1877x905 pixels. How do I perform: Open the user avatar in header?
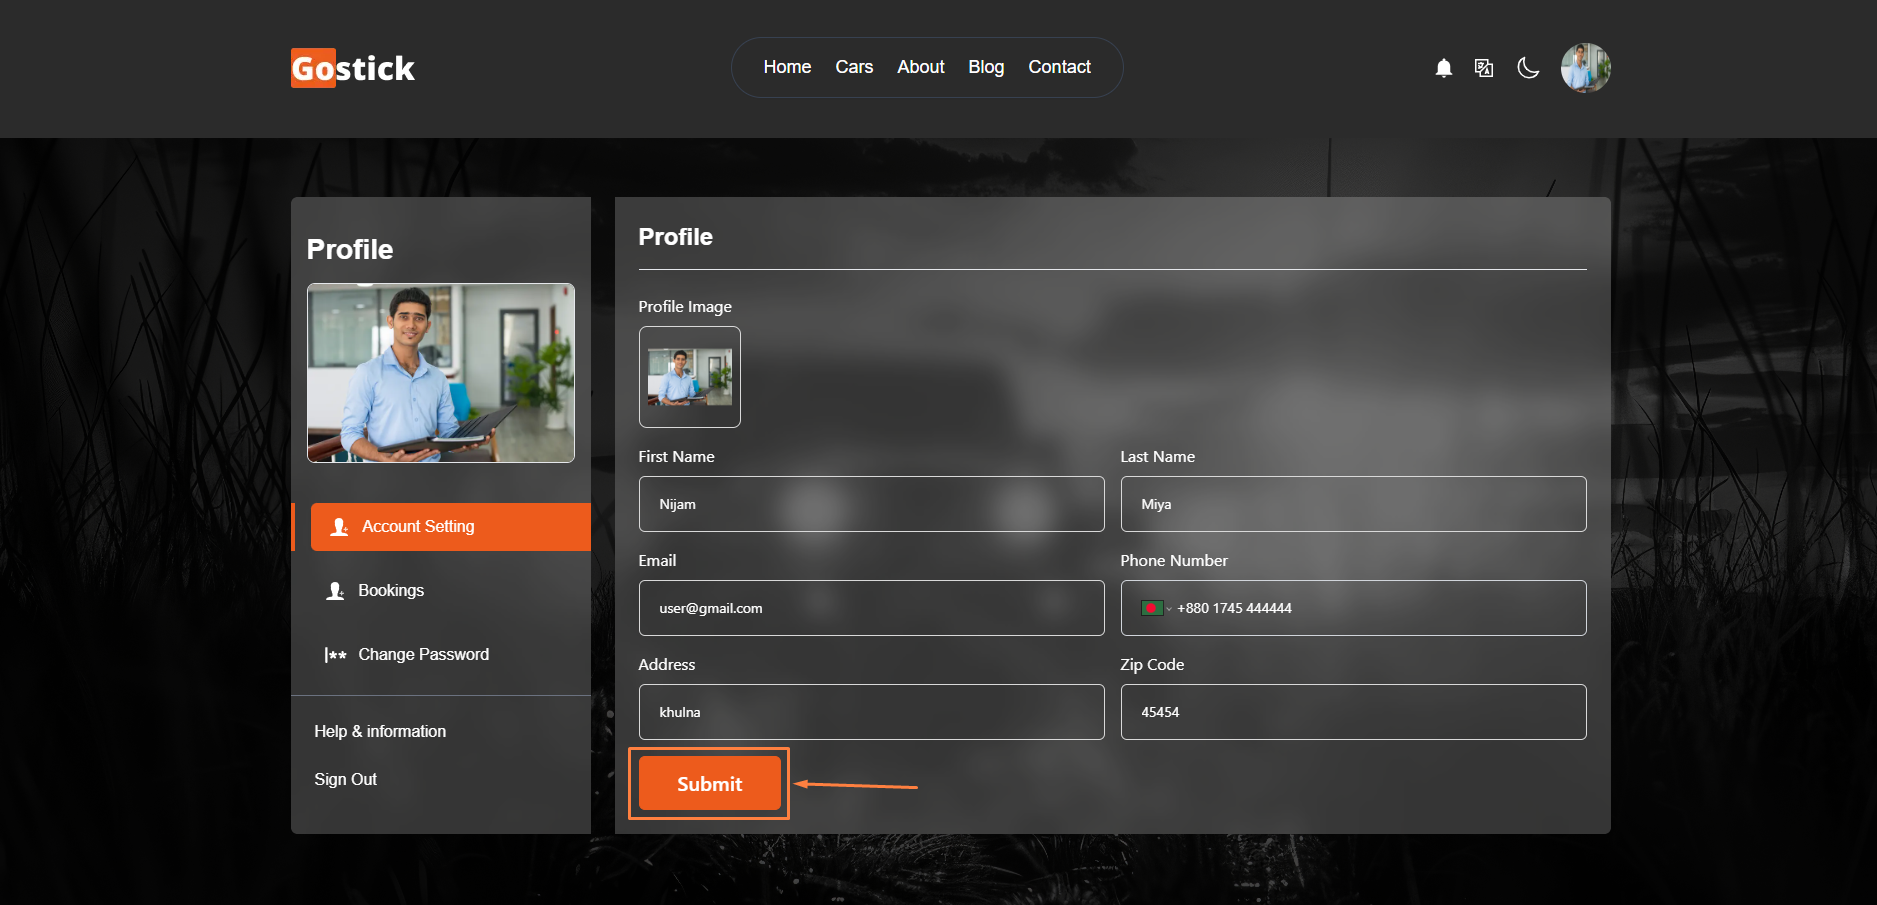coord(1585,68)
